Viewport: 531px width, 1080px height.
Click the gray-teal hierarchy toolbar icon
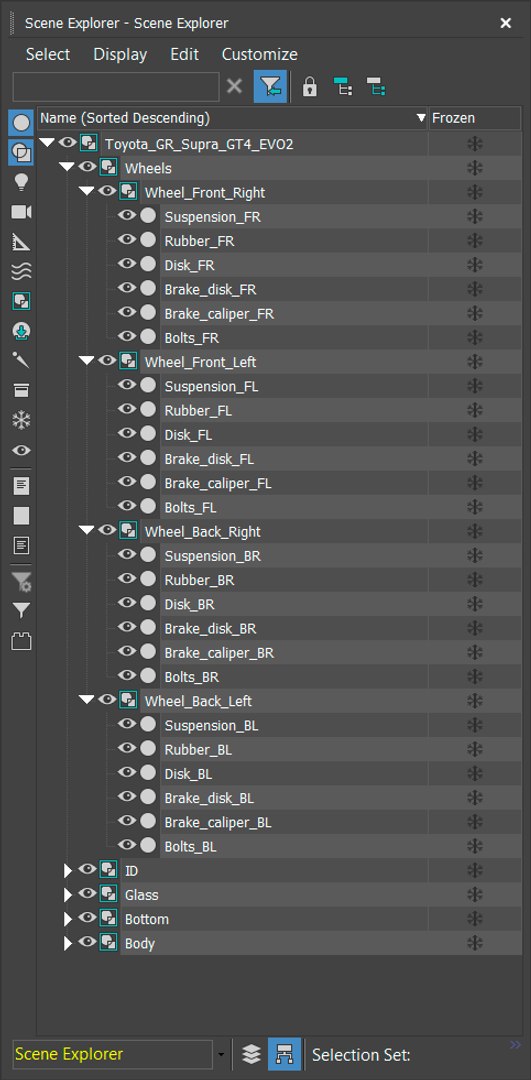click(x=376, y=87)
